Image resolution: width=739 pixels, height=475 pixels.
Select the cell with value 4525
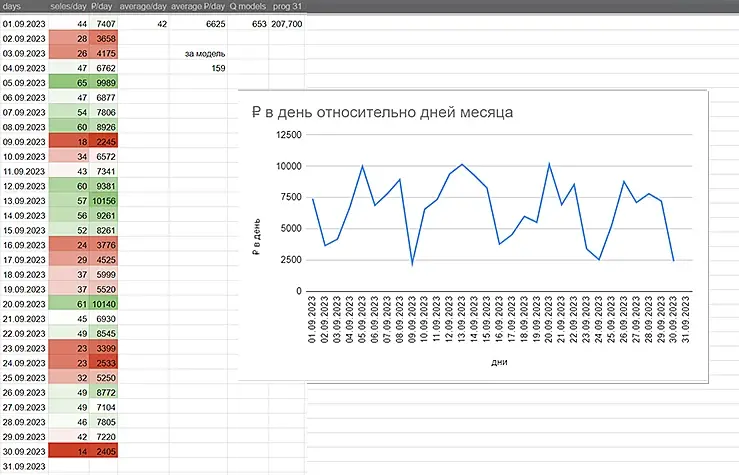click(x=104, y=260)
